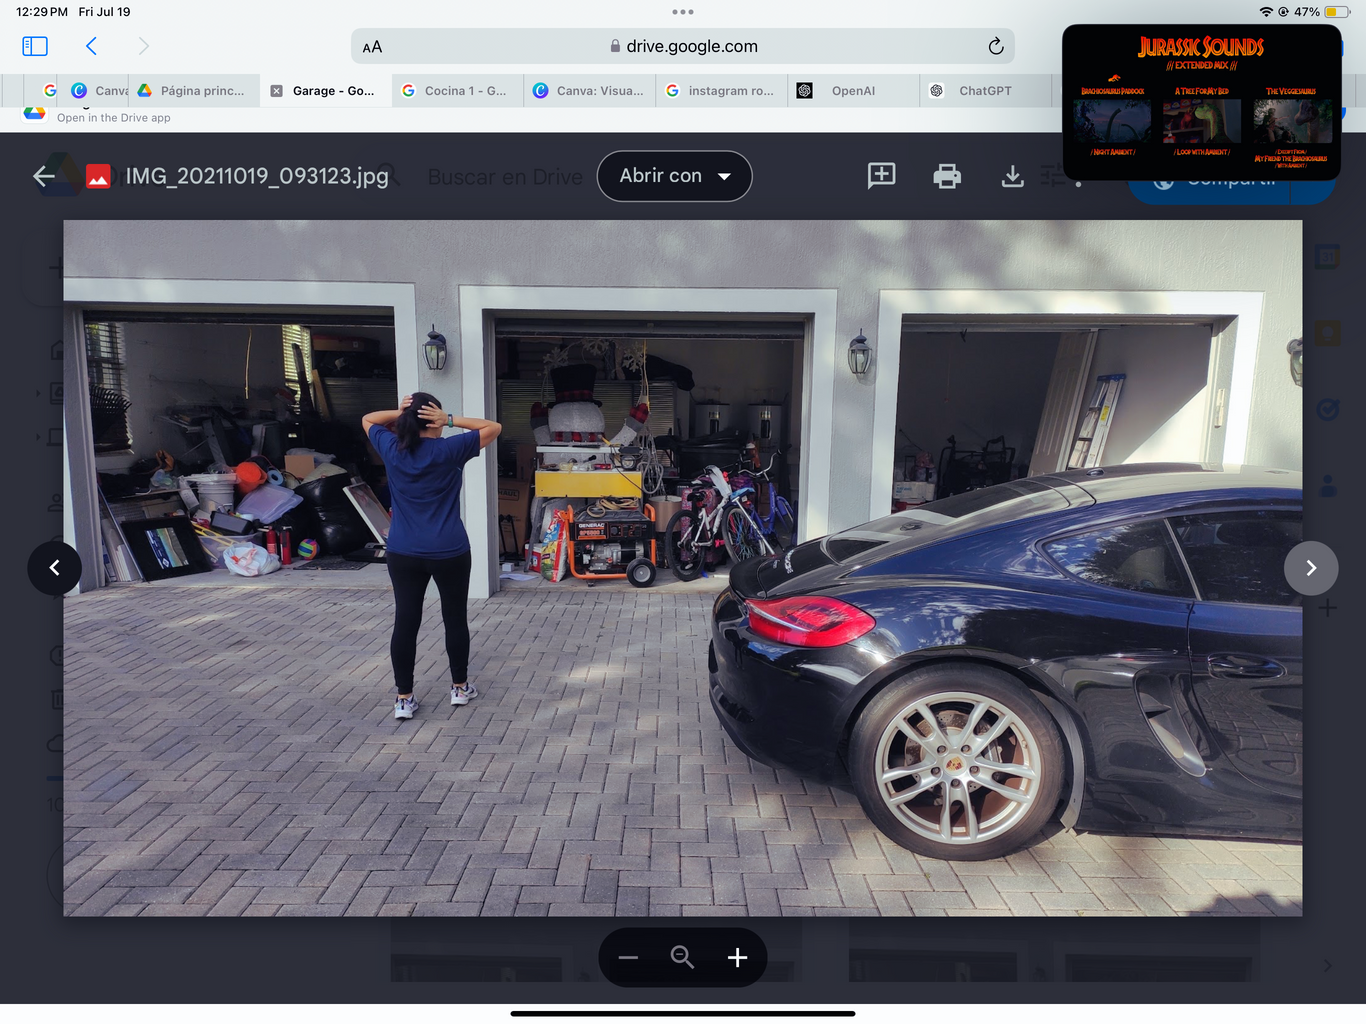The width and height of the screenshot is (1366, 1024).
Task: Show previous image with left chevron
Action: (x=55, y=568)
